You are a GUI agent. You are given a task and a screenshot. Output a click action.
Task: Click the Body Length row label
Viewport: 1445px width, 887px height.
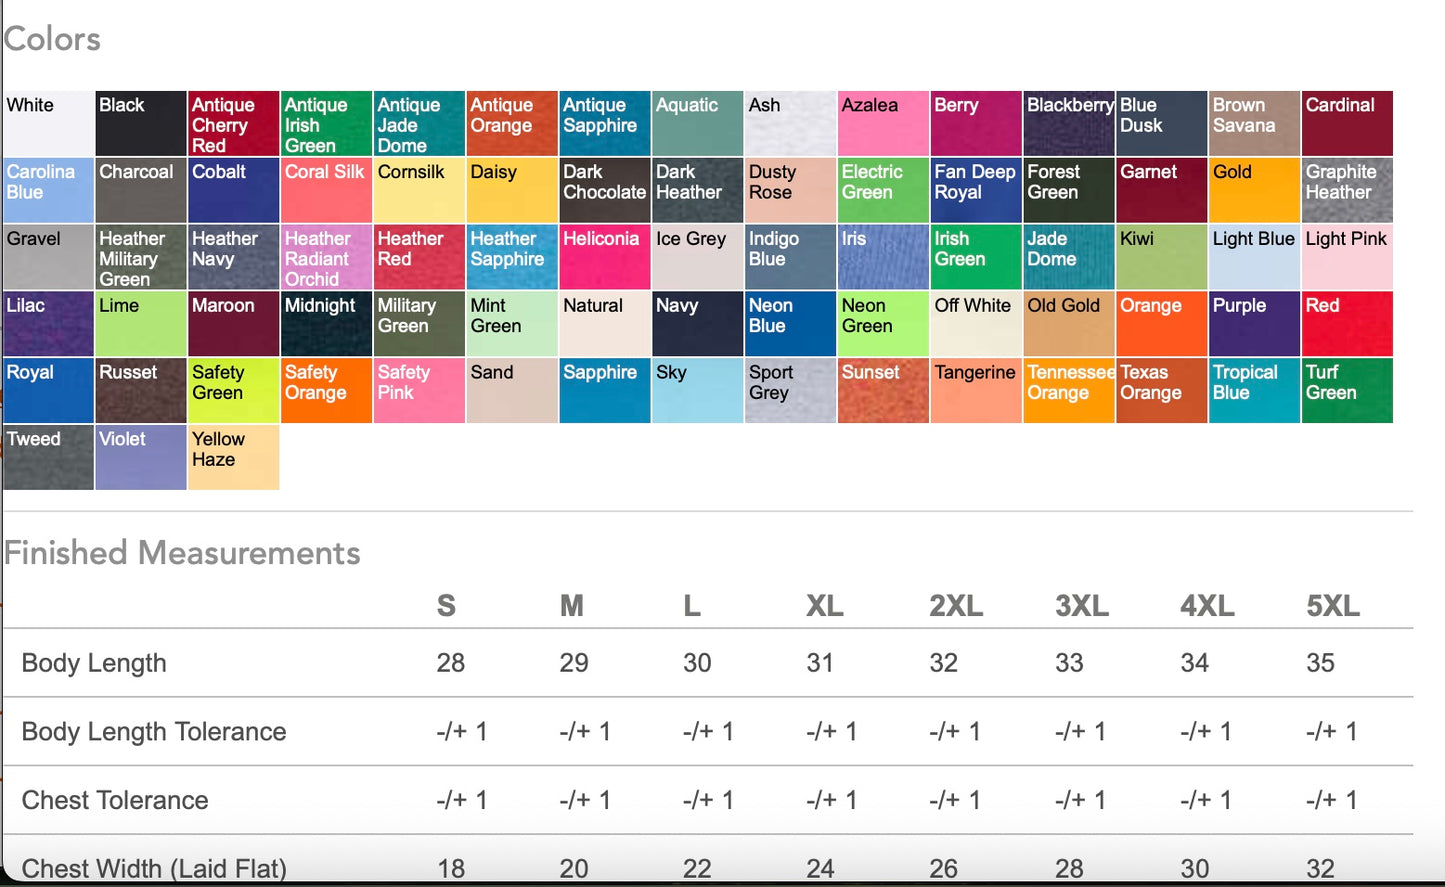[94, 663]
